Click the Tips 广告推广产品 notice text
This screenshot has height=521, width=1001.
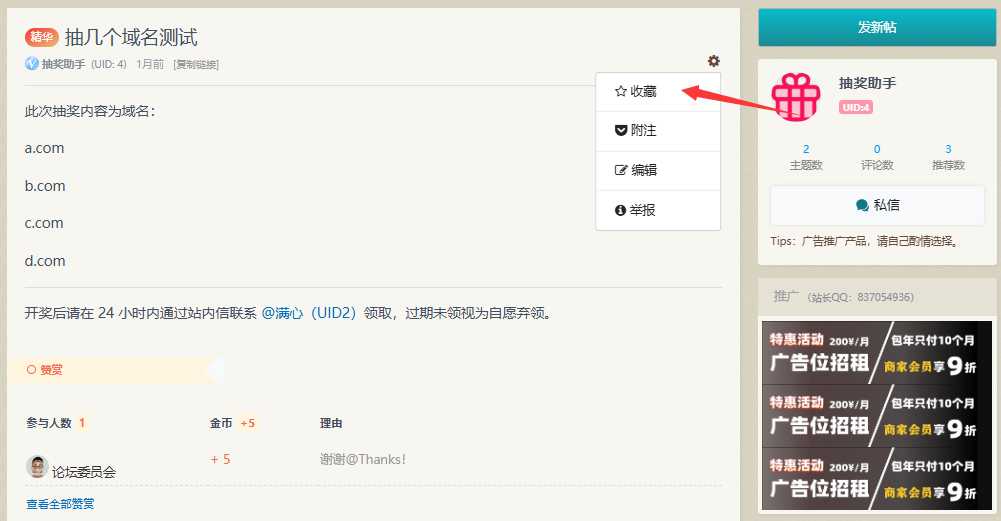click(x=866, y=241)
